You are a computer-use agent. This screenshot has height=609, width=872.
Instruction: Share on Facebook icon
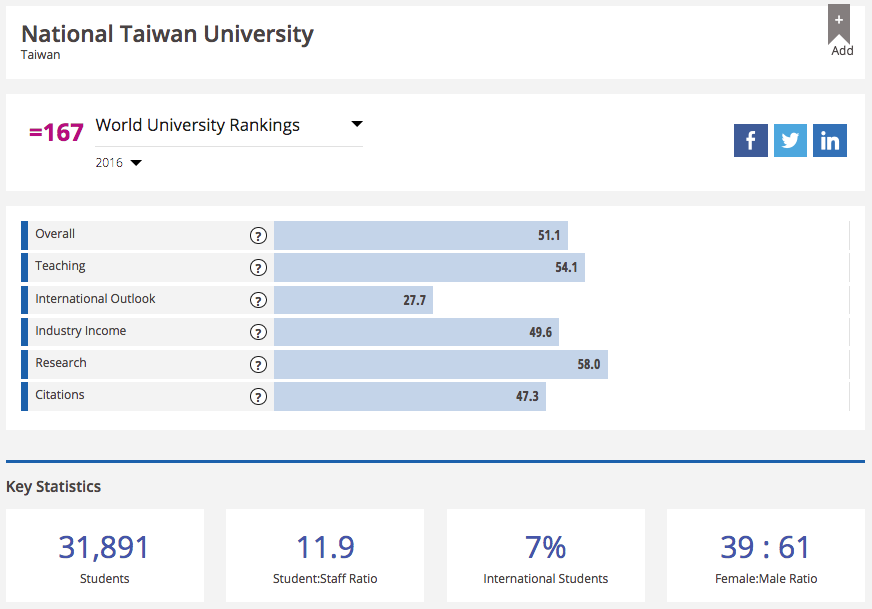click(x=750, y=140)
